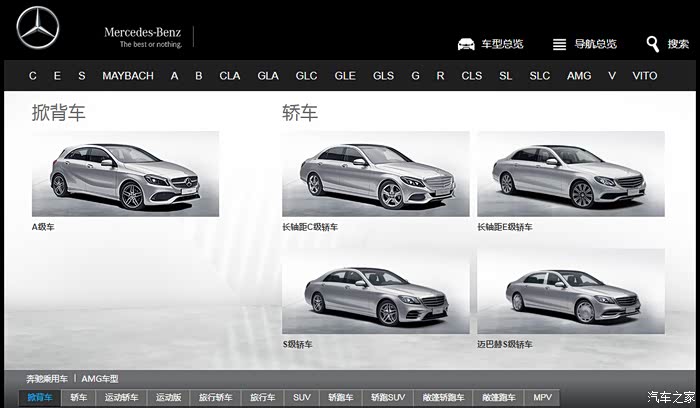The height and width of the screenshot is (408, 700).
Task: Open the A级车 hatchback thumbnail
Action: click(x=125, y=174)
